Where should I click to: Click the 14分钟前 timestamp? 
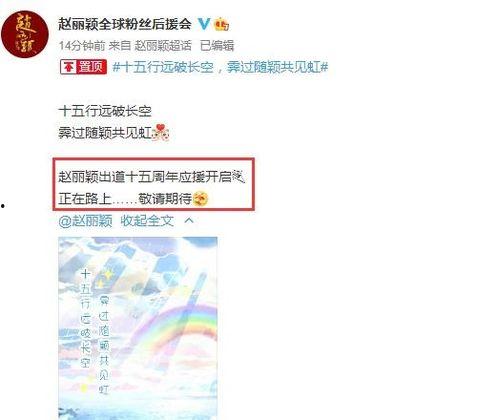(82, 45)
